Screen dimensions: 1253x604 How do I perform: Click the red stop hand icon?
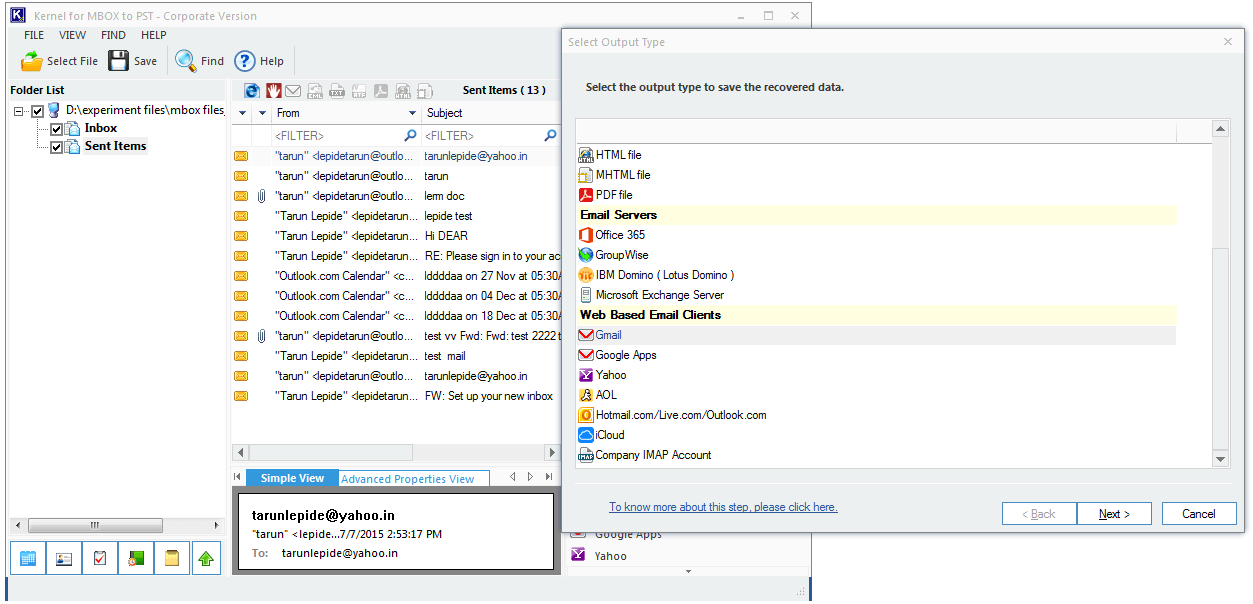[273, 91]
